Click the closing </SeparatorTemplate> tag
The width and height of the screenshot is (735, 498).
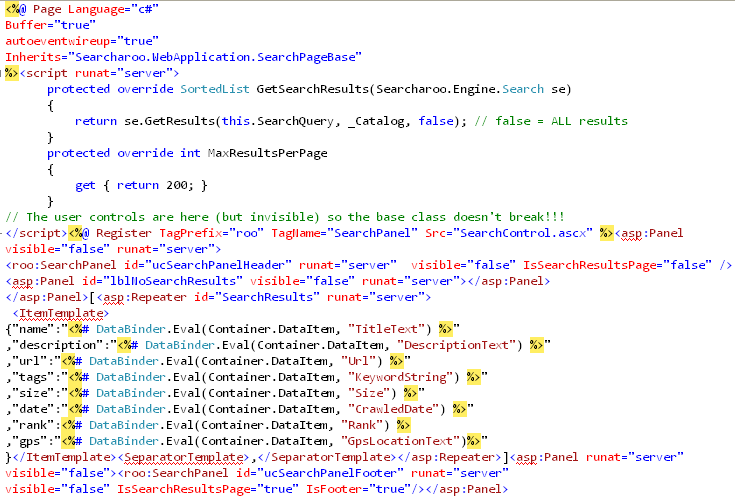tap(327, 457)
